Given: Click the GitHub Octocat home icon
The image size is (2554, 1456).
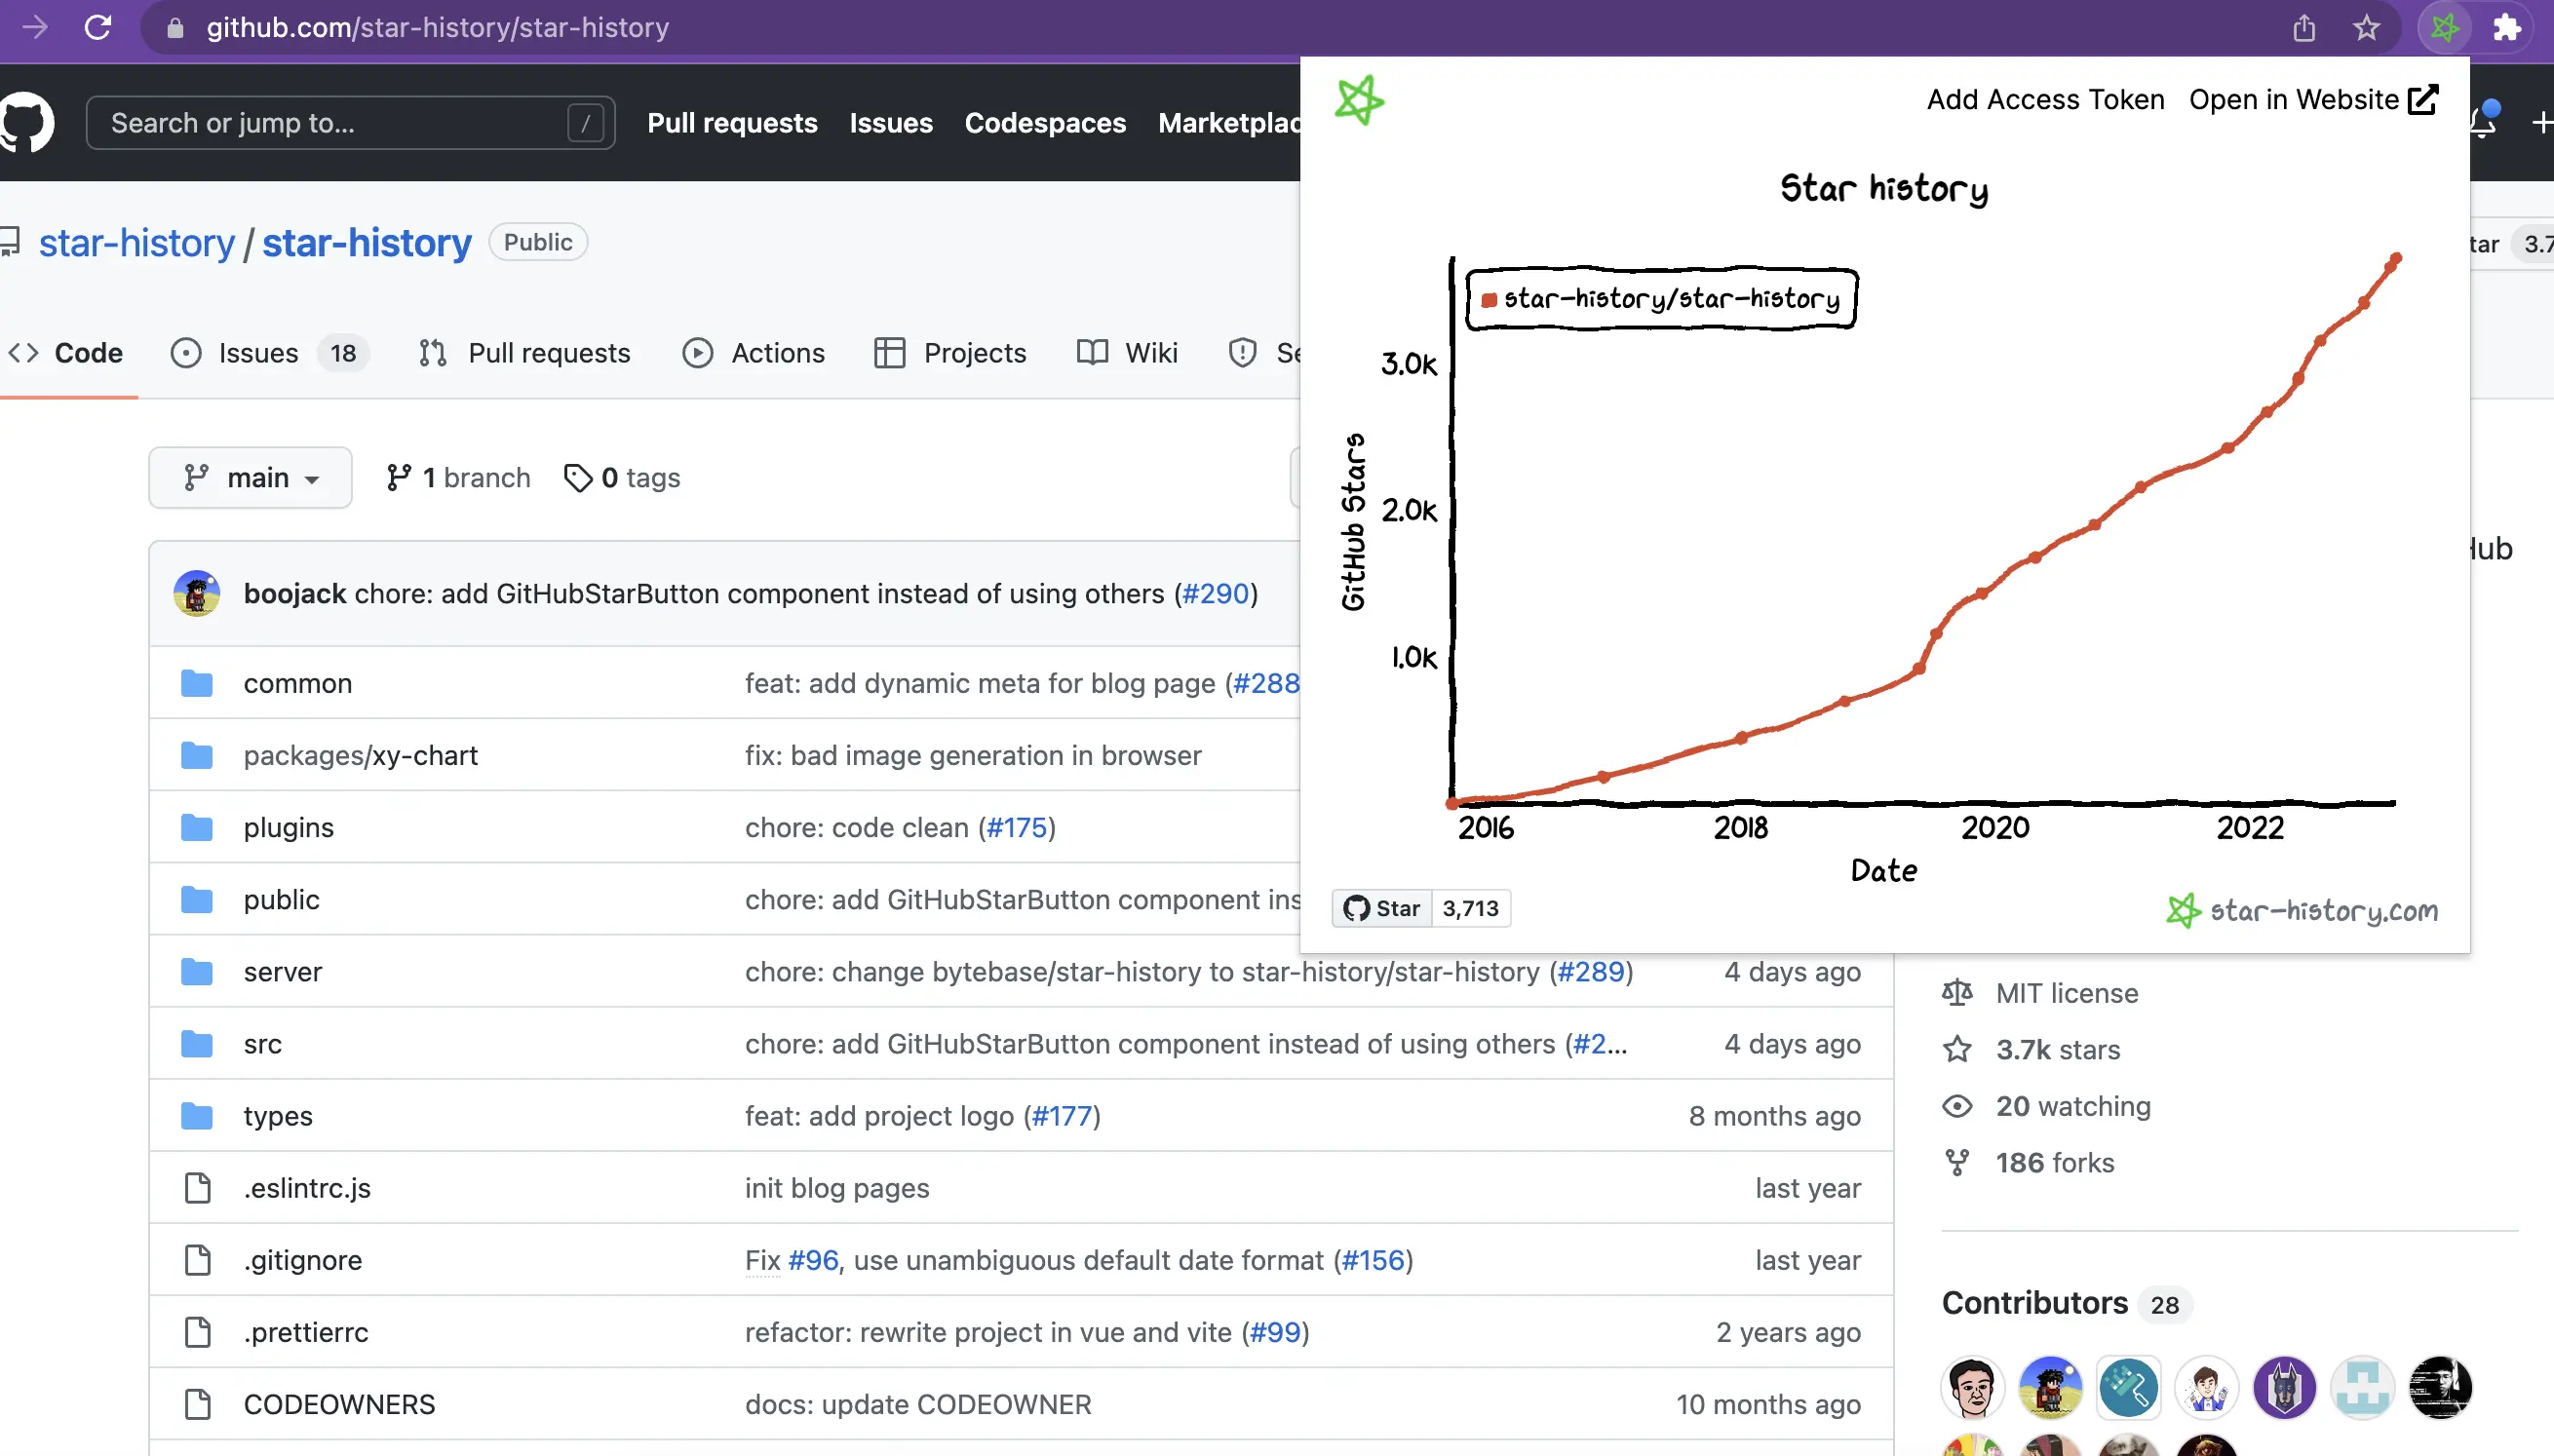Looking at the screenshot, I should 28,123.
